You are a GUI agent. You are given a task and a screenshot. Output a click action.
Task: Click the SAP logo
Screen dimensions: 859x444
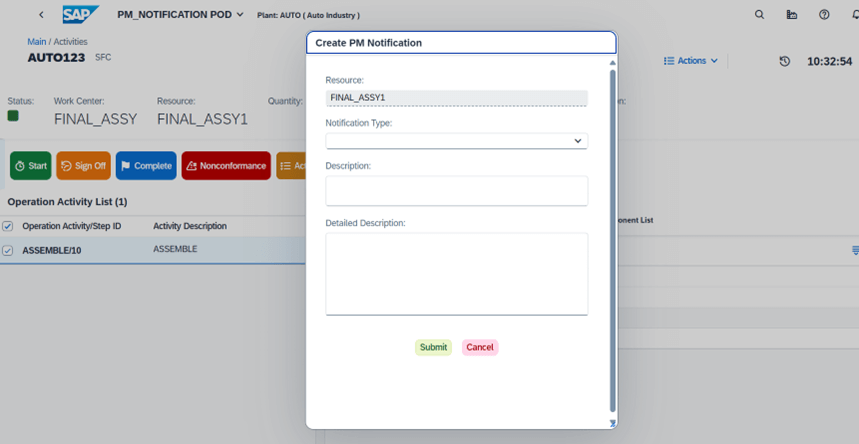[x=81, y=15]
